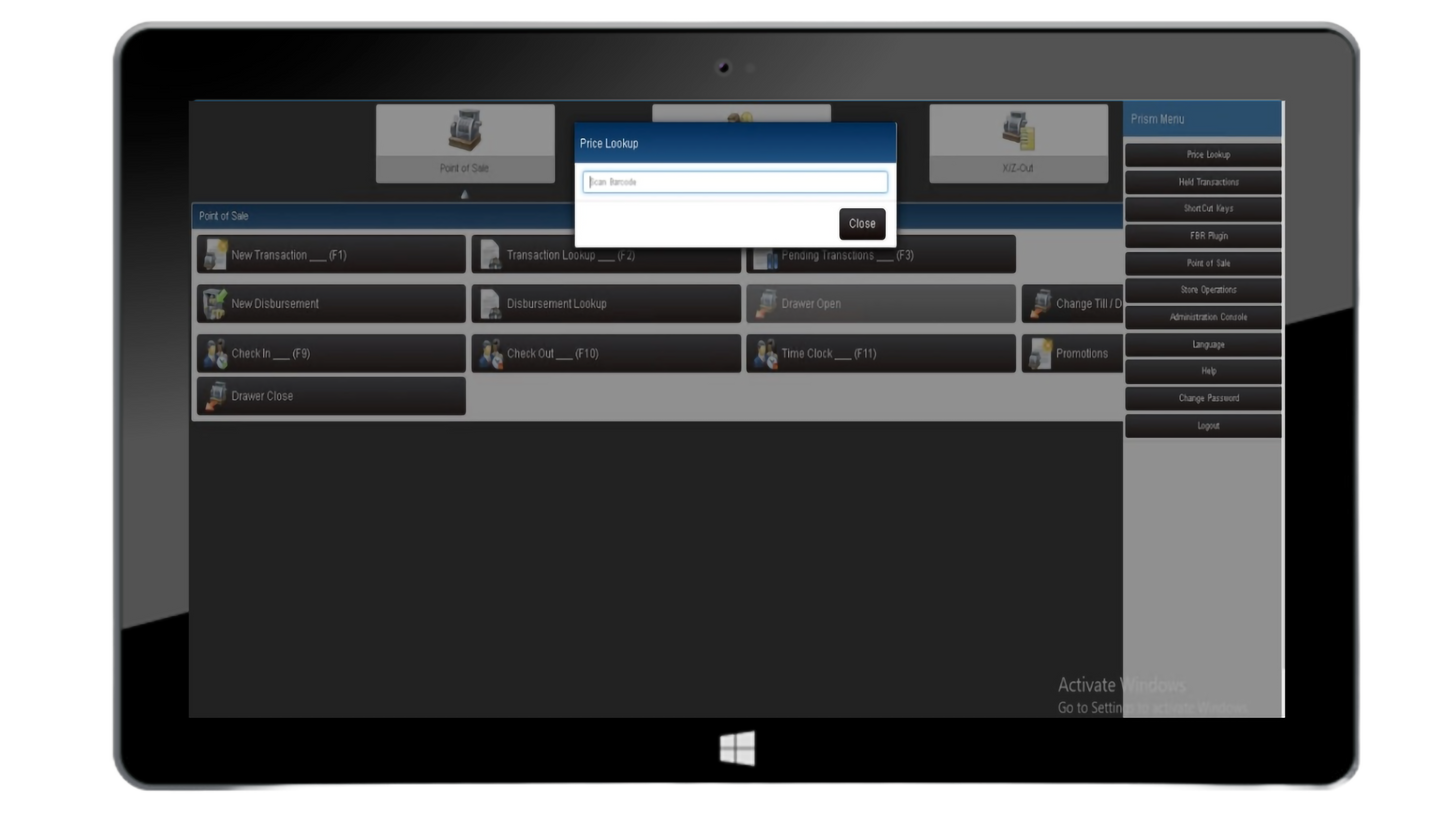
Task: Choose Language in the Prism Menu
Action: tap(1208, 344)
